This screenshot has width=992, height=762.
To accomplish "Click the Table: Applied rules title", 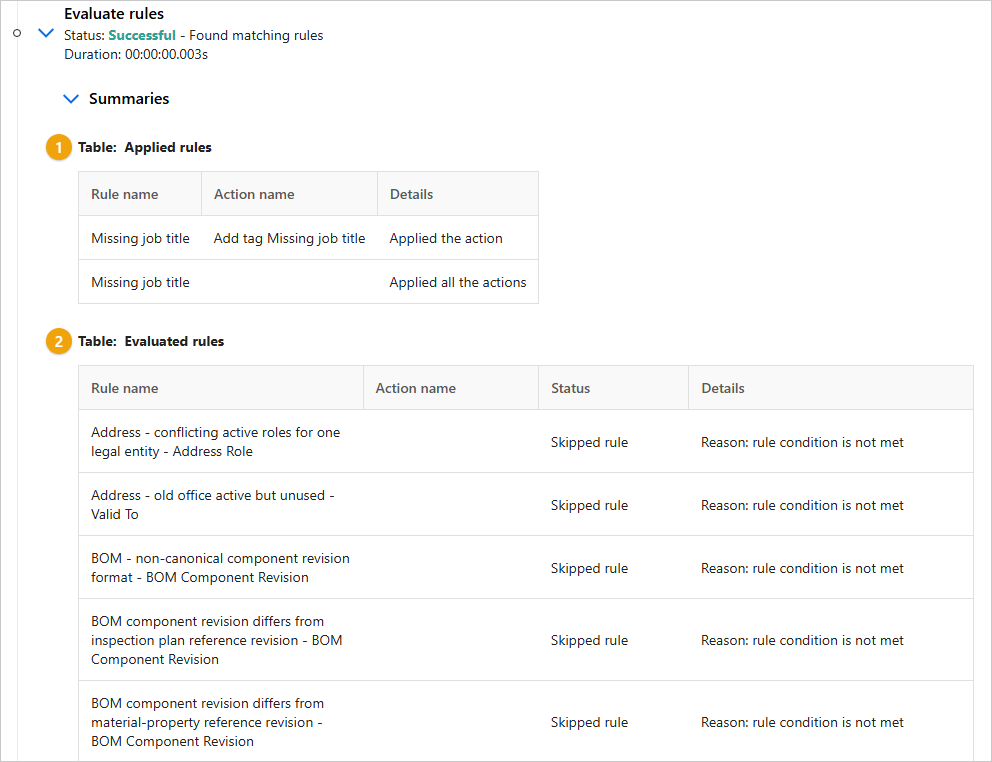I will [x=145, y=147].
